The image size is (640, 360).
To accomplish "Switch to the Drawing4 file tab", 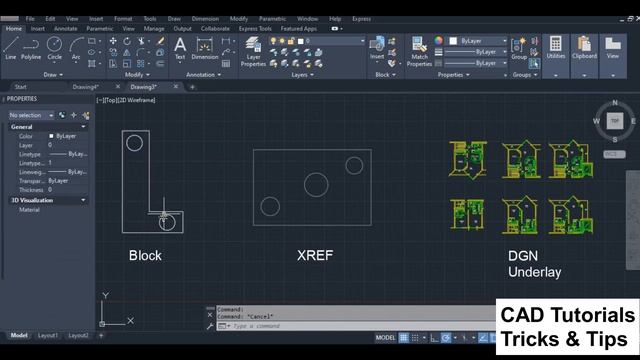I will tap(85, 87).
